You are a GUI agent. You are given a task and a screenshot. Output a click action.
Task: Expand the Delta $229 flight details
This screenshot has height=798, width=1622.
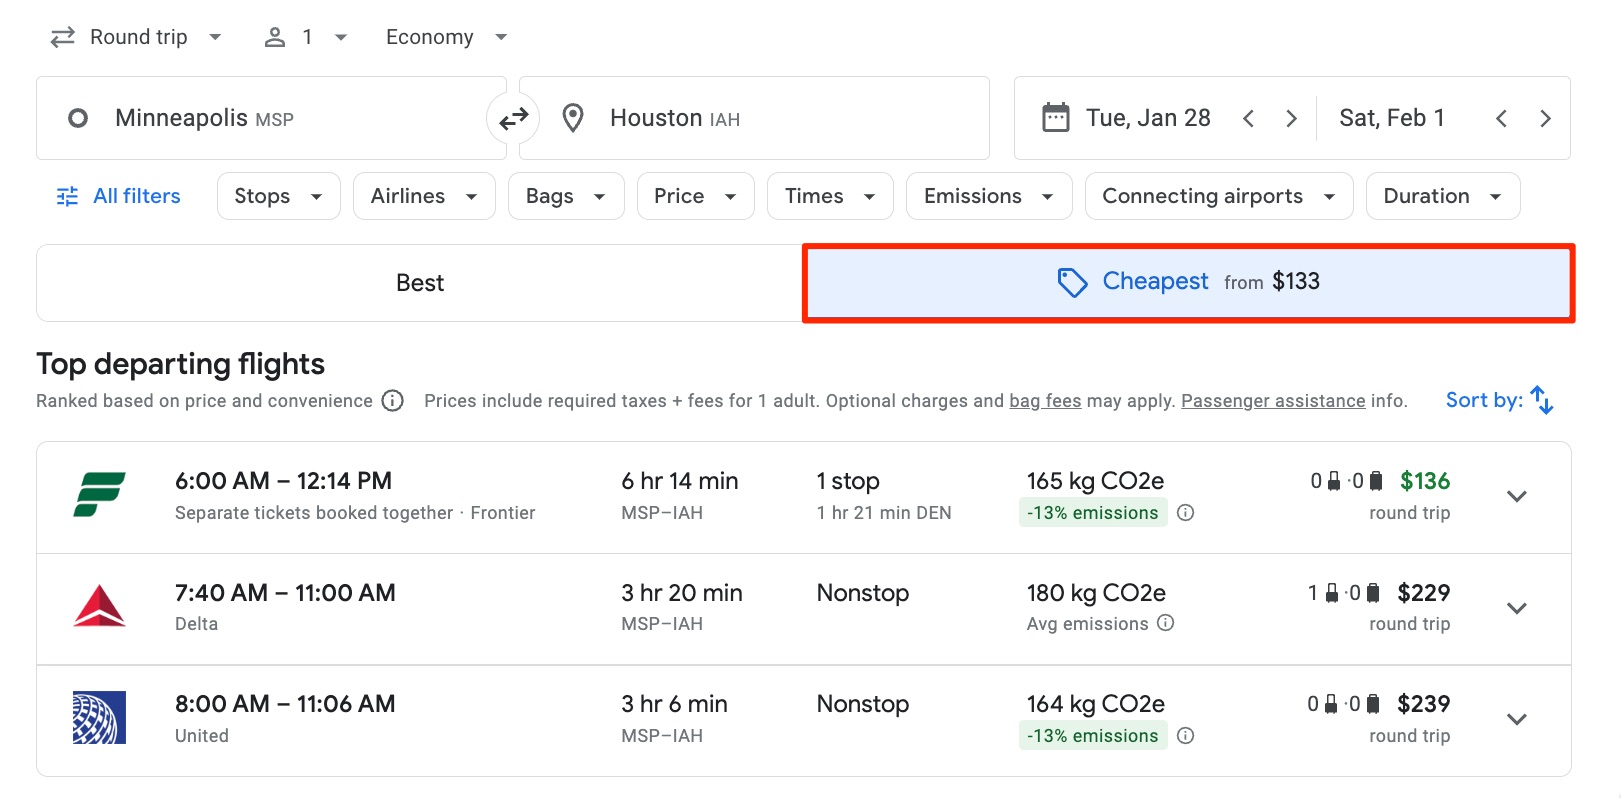click(x=1517, y=609)
